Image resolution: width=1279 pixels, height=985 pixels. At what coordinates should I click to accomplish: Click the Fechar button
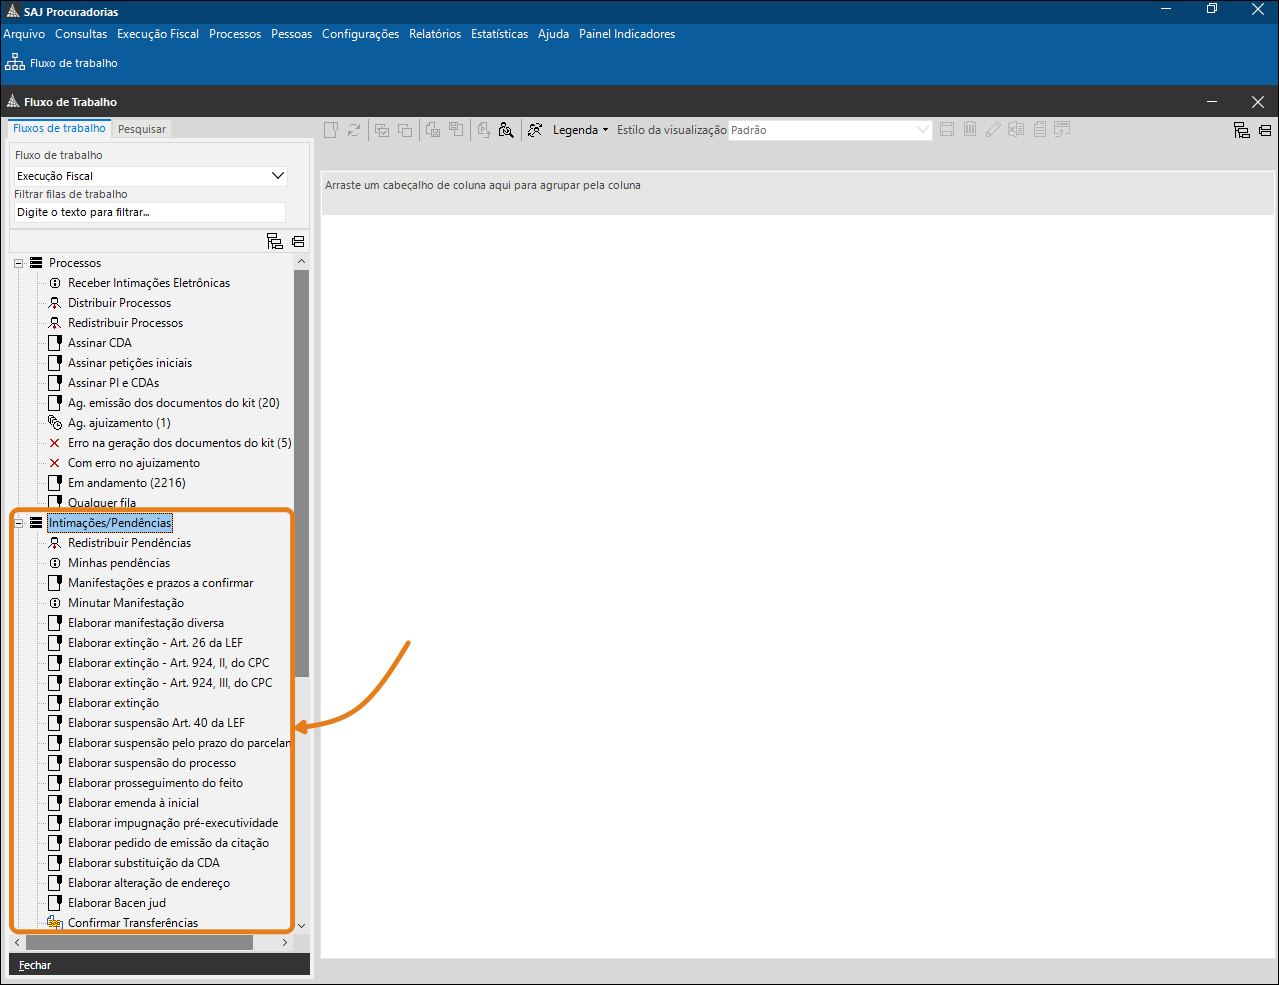tap(35, 965)
